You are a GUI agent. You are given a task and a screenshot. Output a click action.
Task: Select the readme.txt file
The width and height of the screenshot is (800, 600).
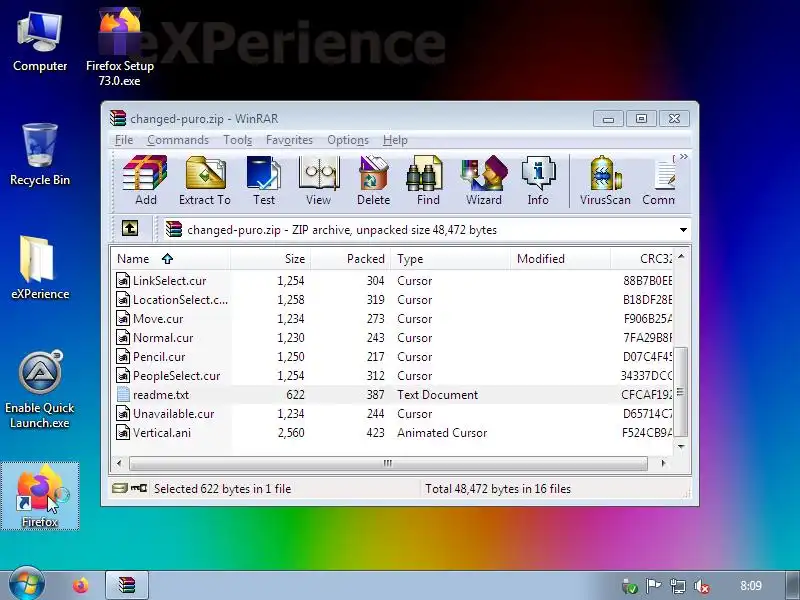393,395
